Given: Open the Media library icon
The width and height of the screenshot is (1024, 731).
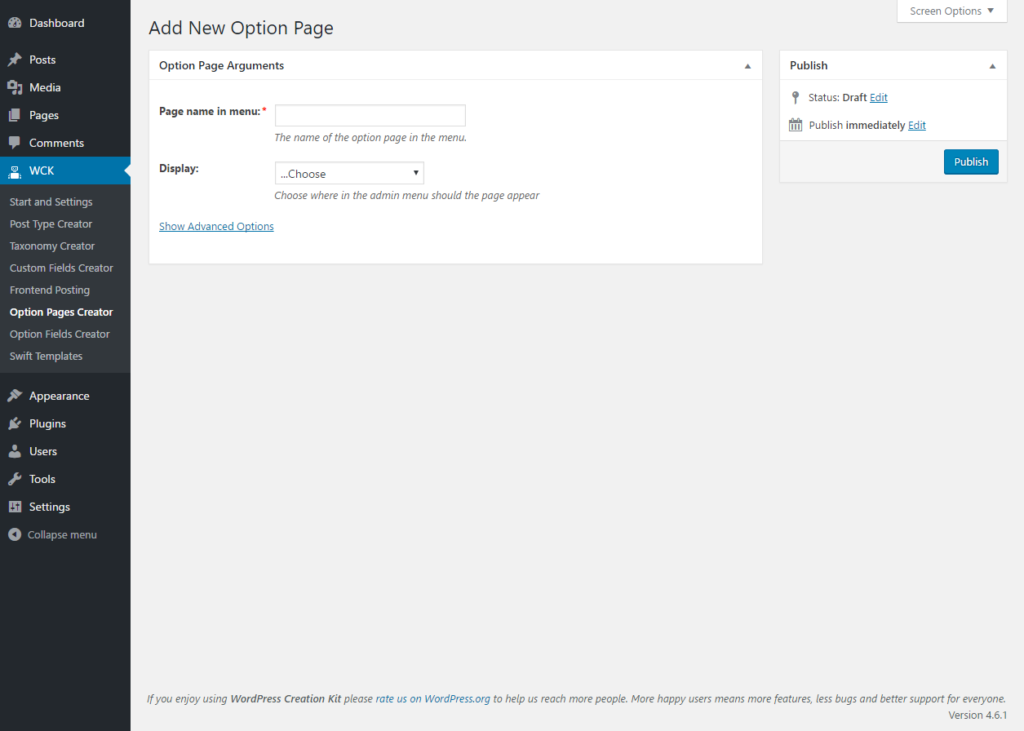Looking at the screenshot, I should pyautogui.click(x=15, y=87).
